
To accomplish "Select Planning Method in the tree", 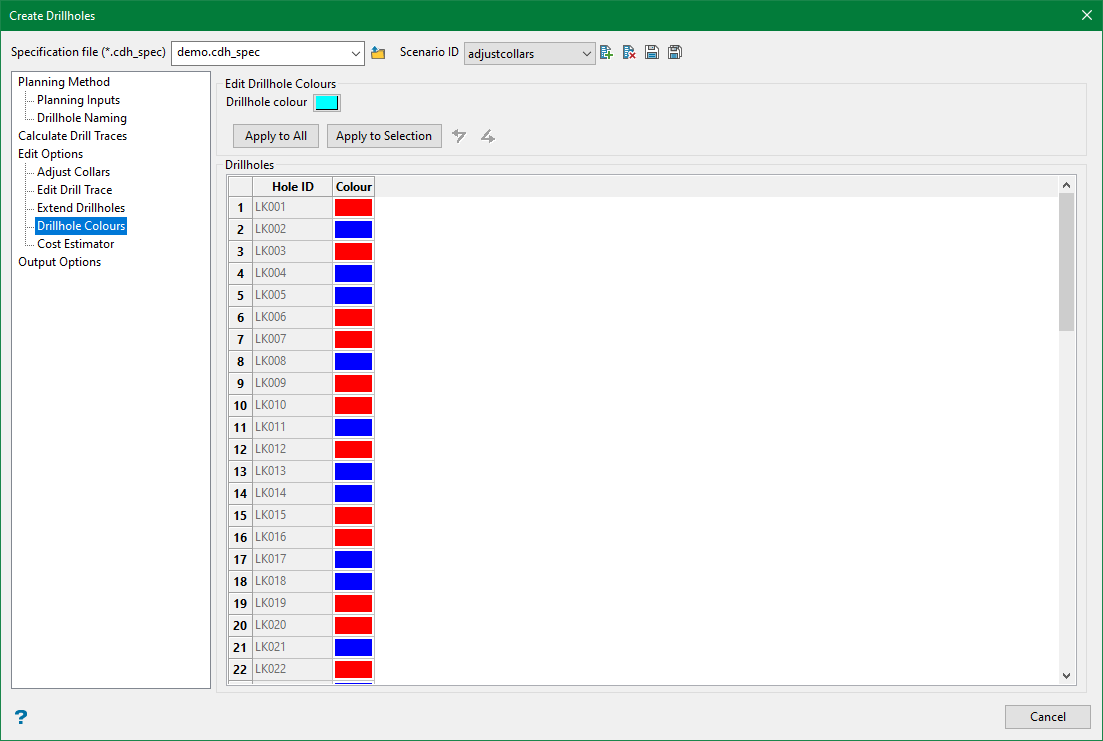I will (64, 82).
